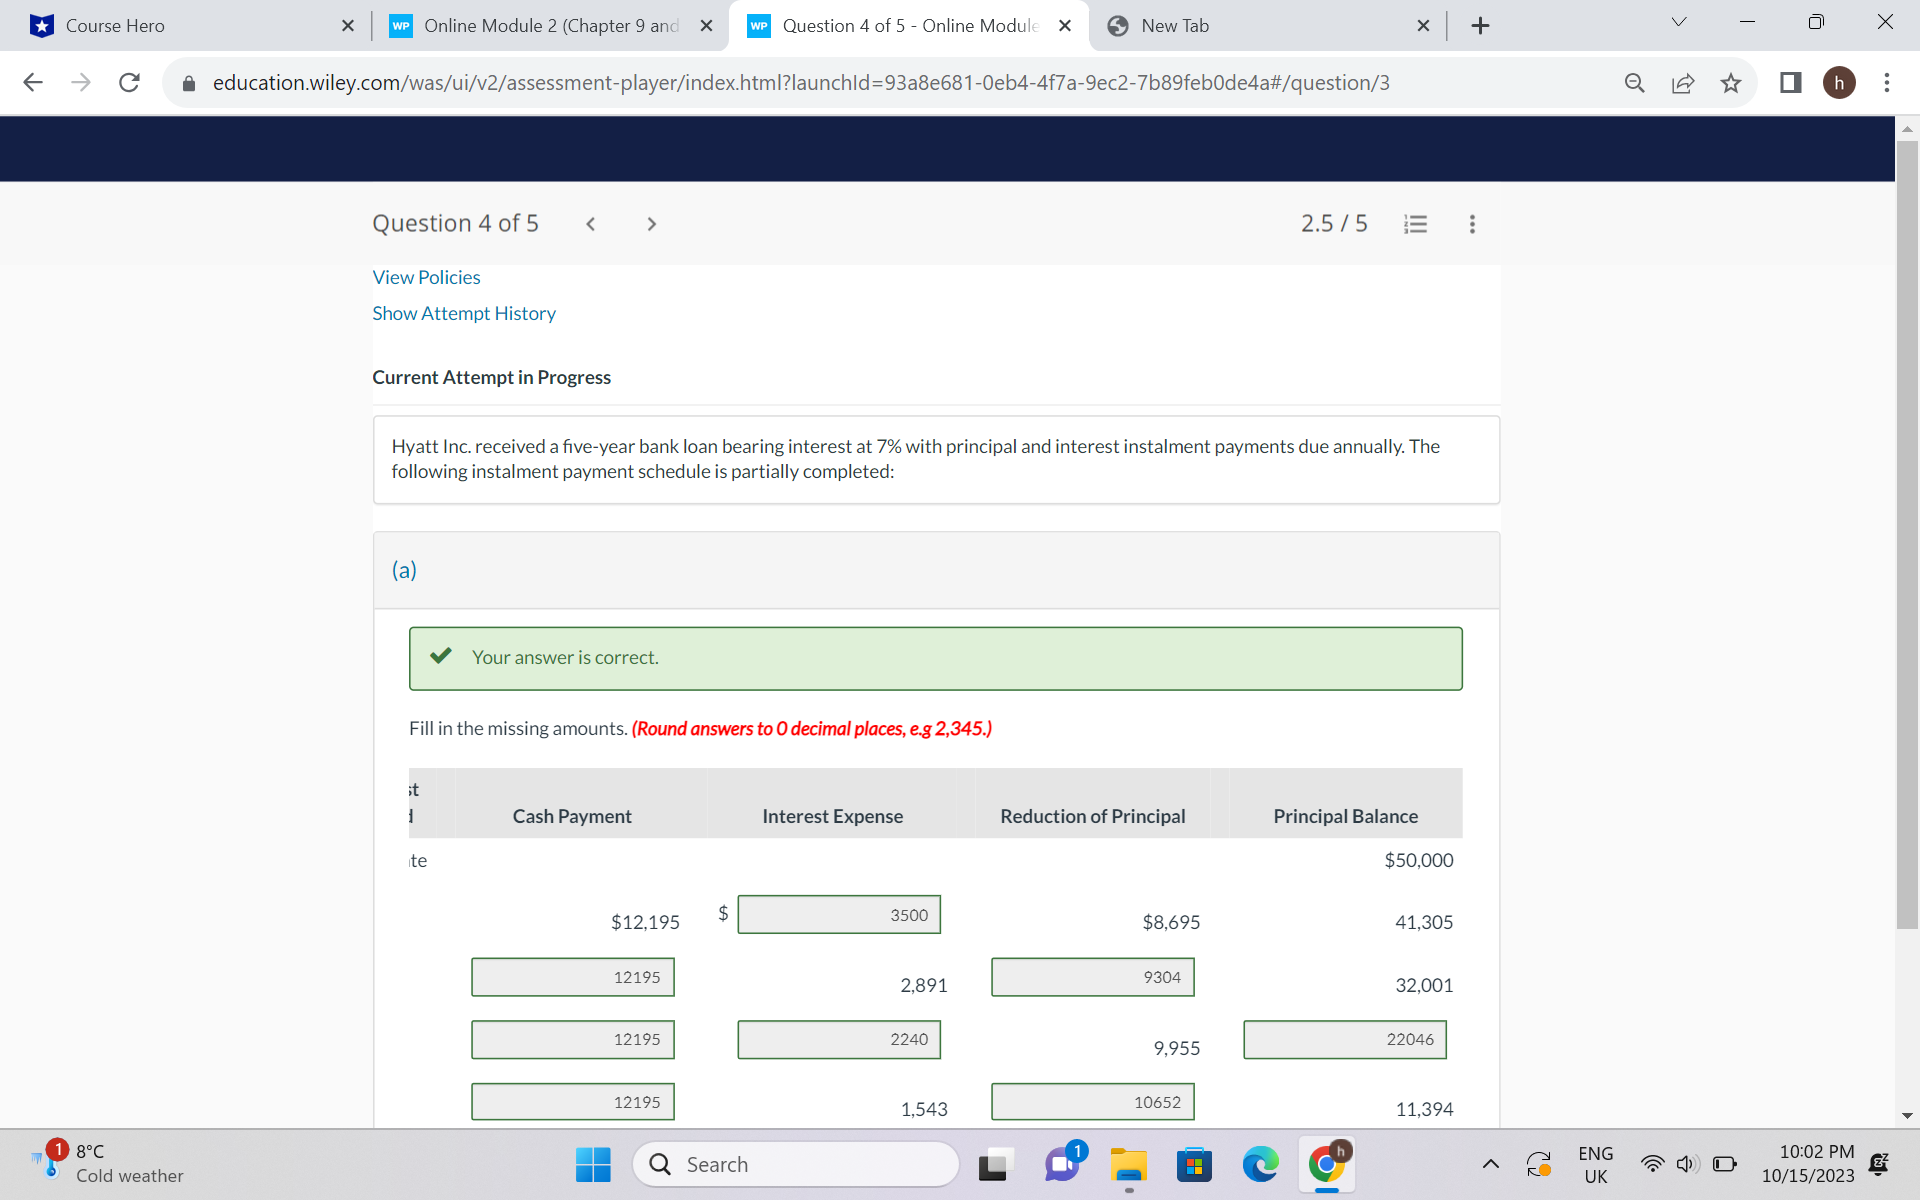The height and width of the screenshot is (1200, 1920).
Task: Bookmark this page with the star icon
Action: [1731, 83]
